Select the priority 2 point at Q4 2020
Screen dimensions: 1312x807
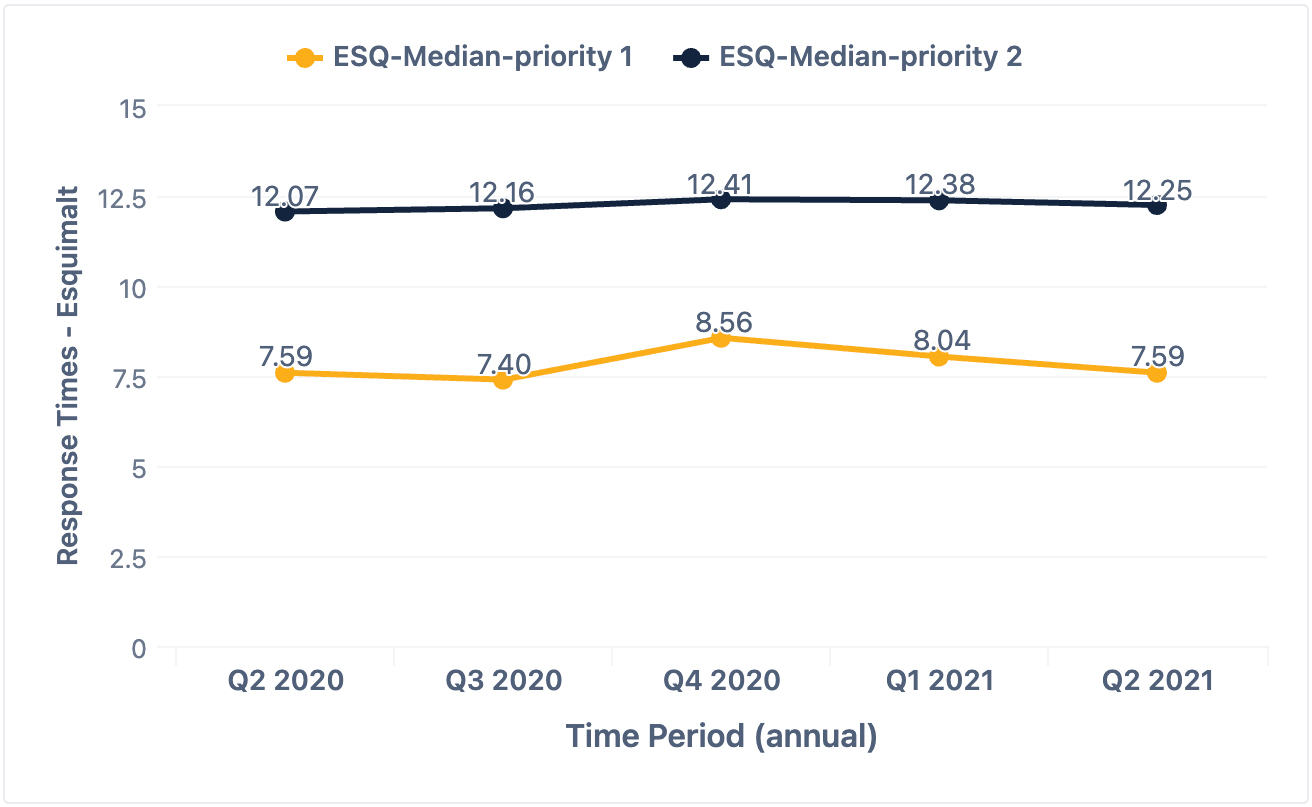(x=721, y=199)
